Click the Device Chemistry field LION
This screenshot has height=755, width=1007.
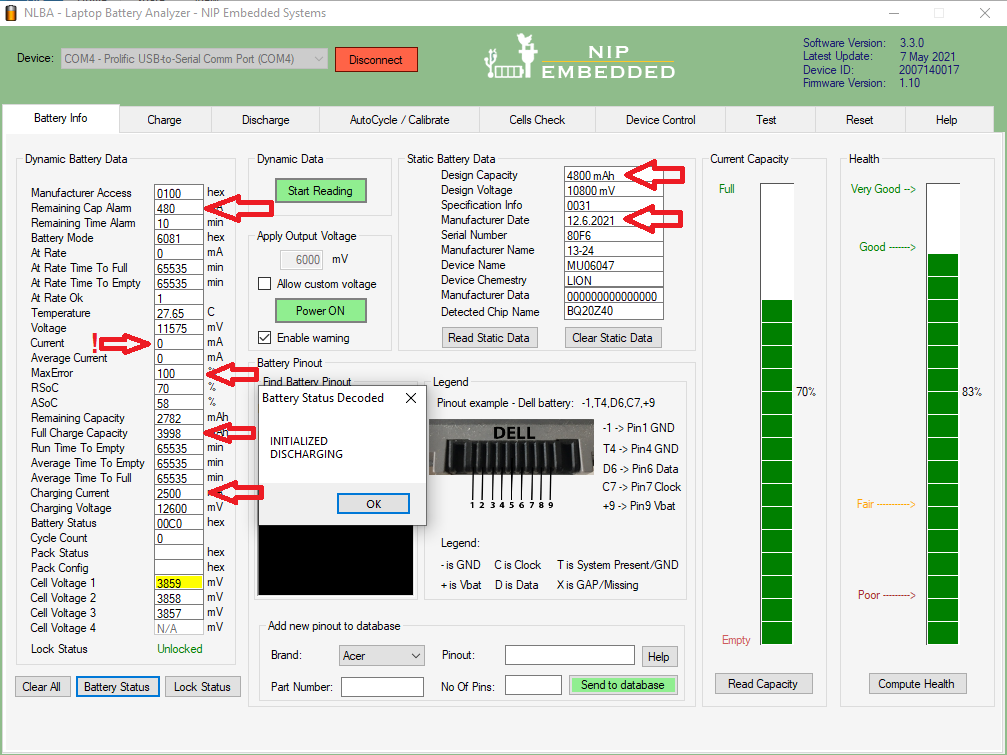click(613, 281)
